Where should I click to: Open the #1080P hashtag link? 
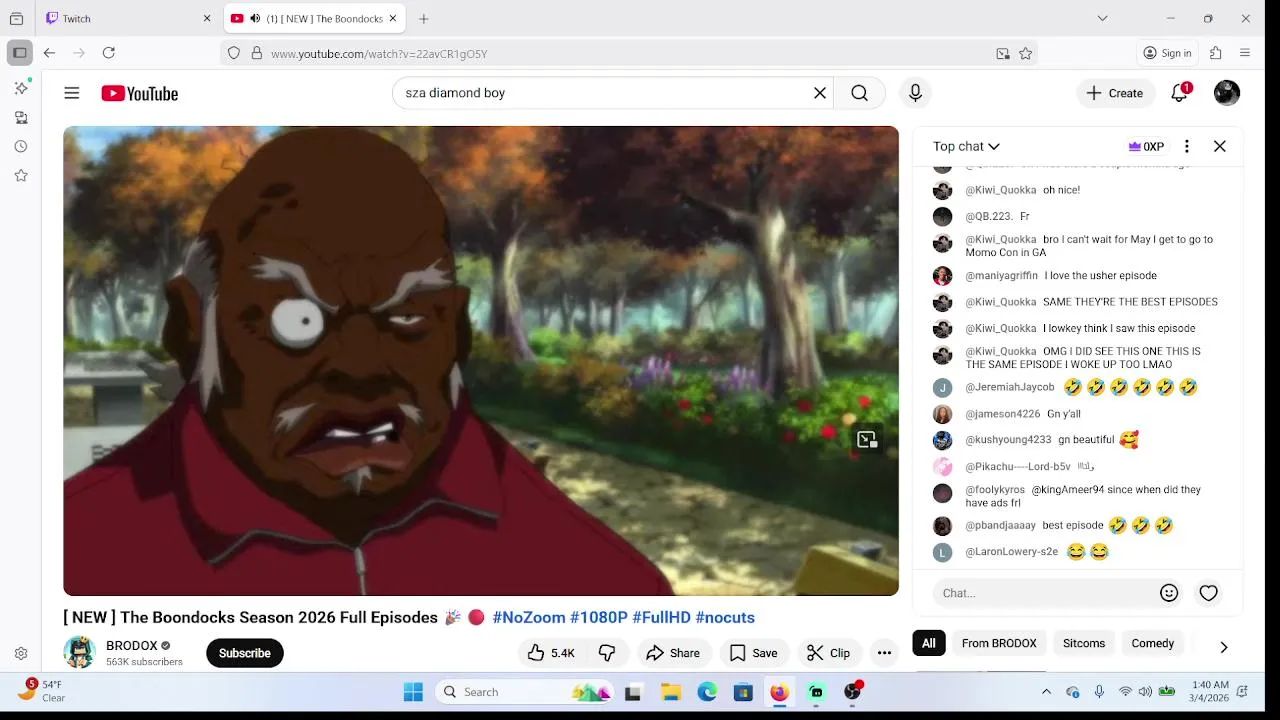[x=599, y=617]
